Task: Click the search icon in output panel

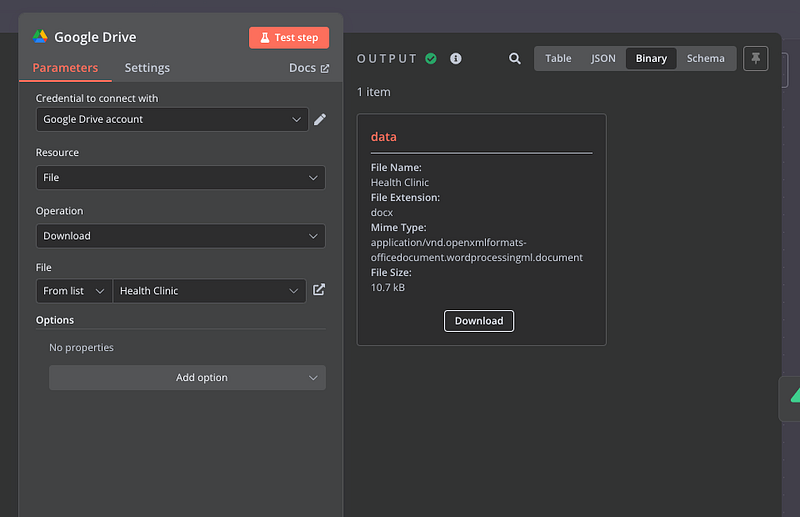Action: (x=515, y=59)
